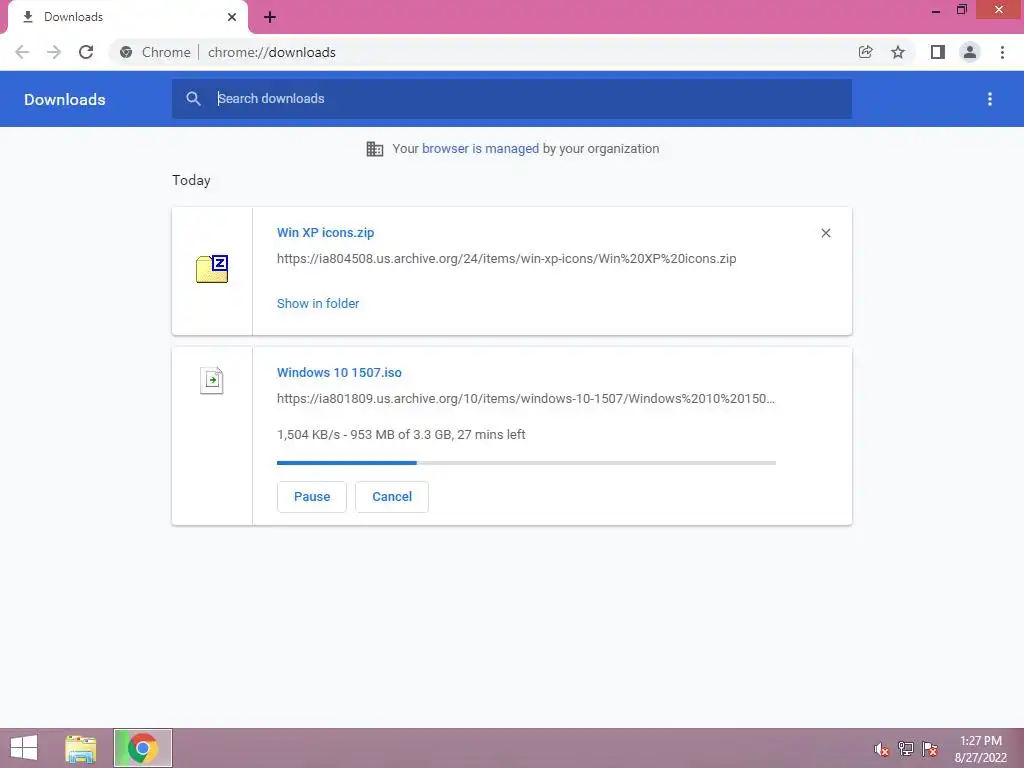Click the Downloads page title
This screenshot has width=1024, height=768.
point(65,99)
